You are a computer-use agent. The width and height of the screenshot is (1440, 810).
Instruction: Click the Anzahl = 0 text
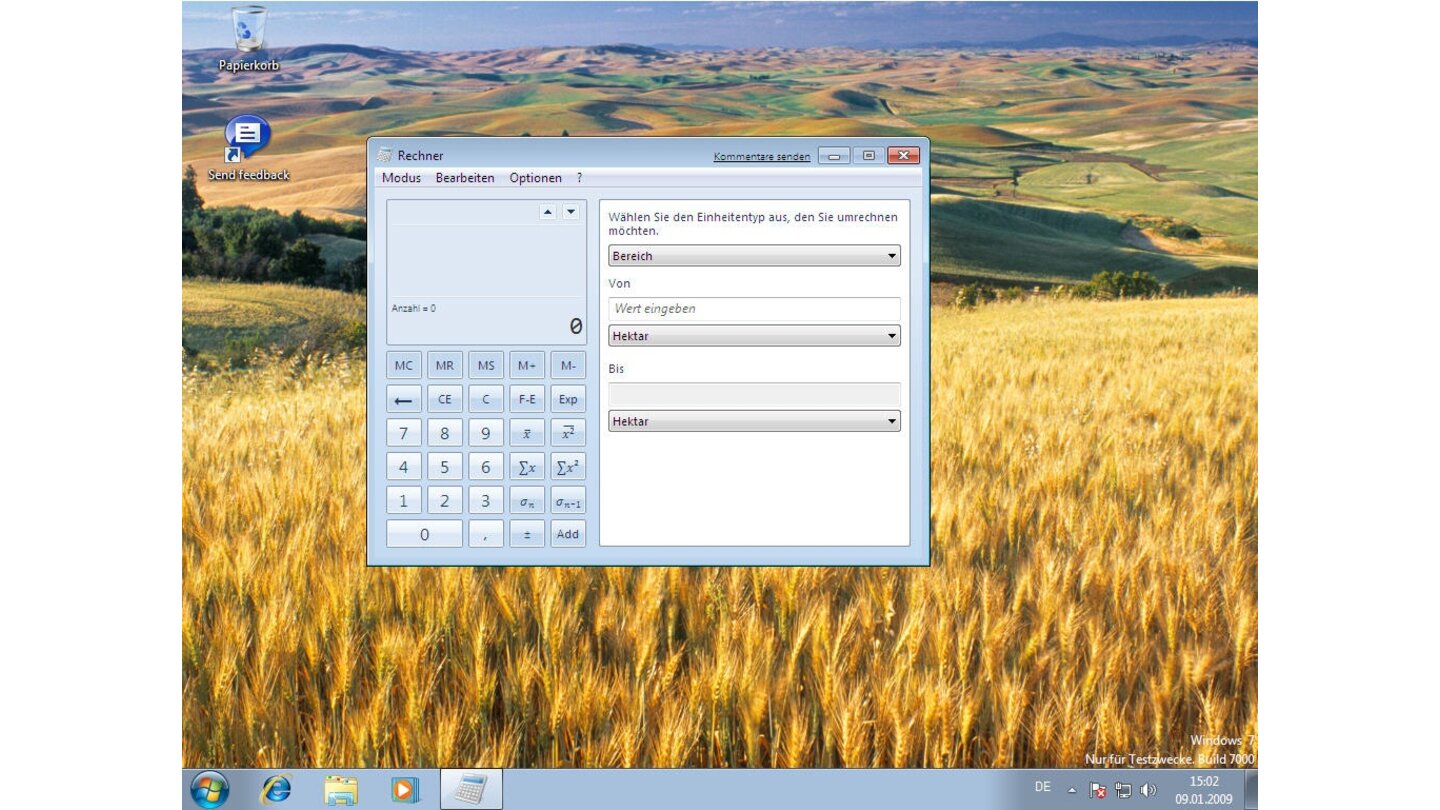tap(413, 308)
